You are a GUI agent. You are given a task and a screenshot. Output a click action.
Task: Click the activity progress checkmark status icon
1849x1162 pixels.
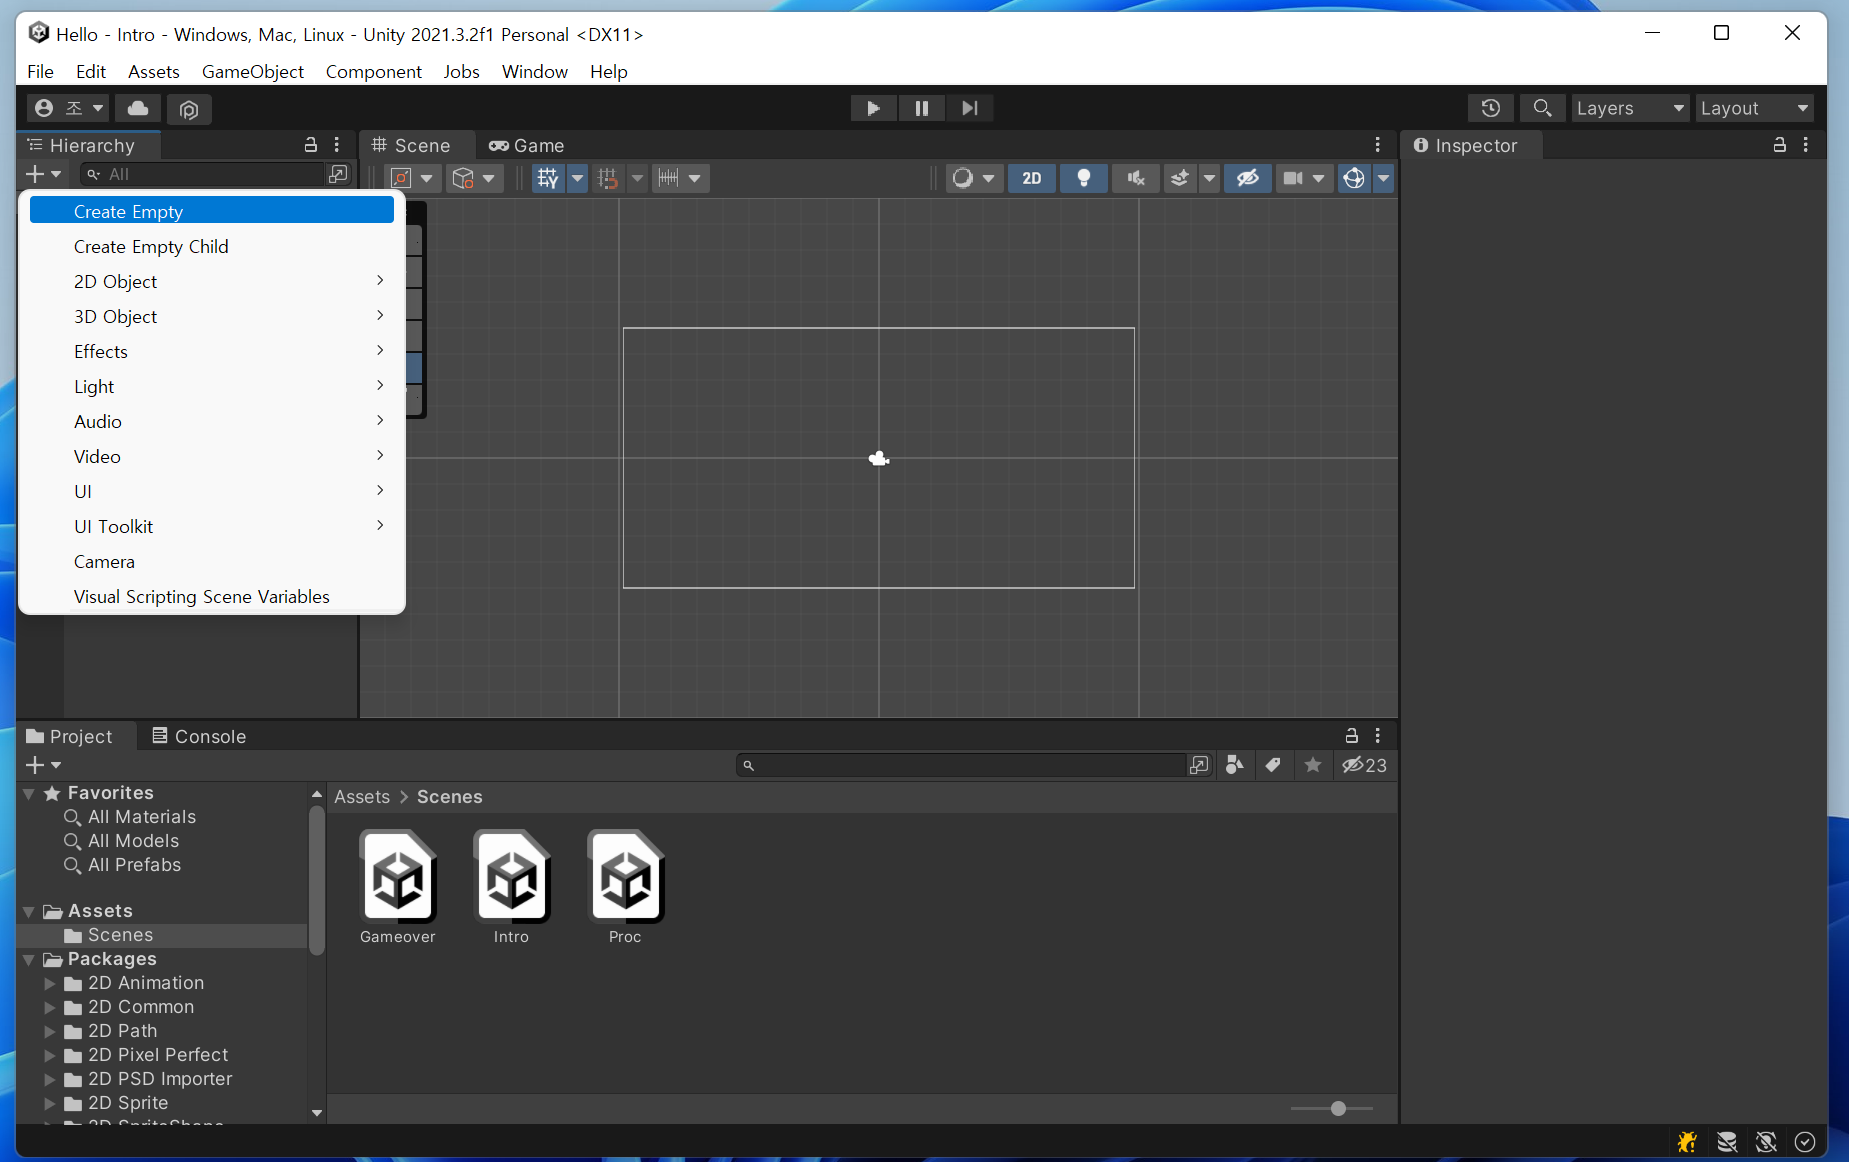coord(1805,1142)
